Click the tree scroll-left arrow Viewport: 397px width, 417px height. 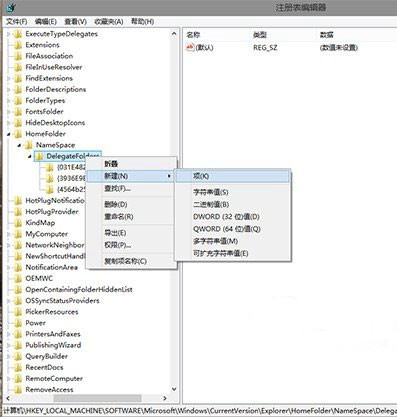pos(8,398)
